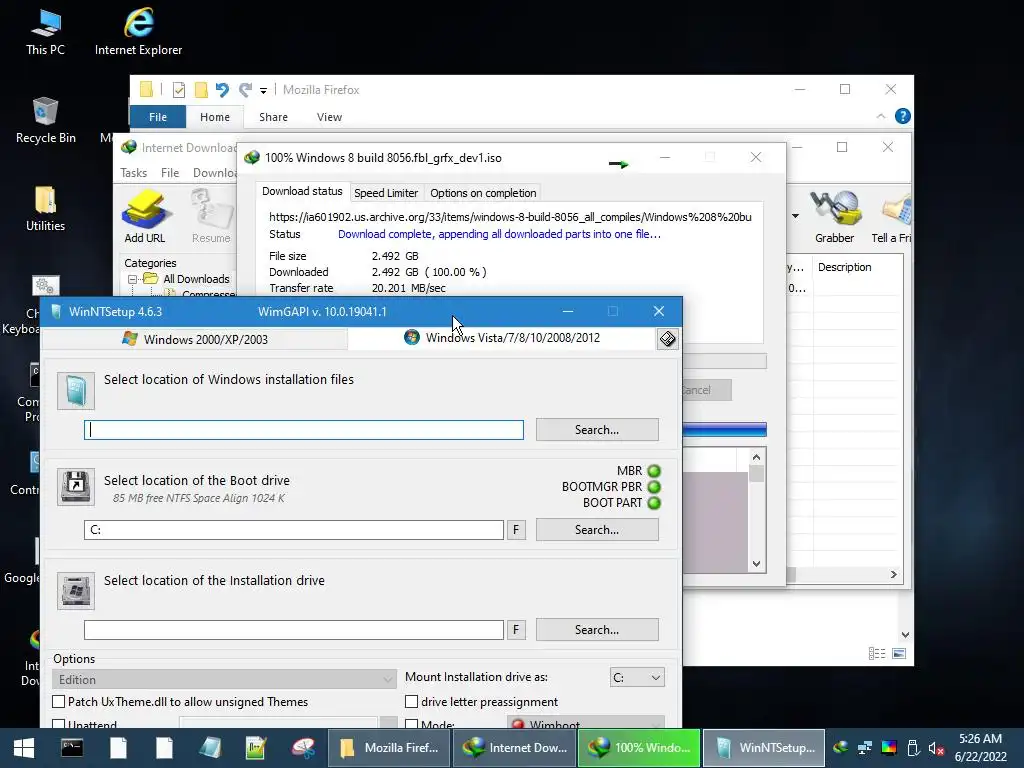Click the Installation drive path input field
This screenshot has height=768, width=1024.
pos(294,630)
